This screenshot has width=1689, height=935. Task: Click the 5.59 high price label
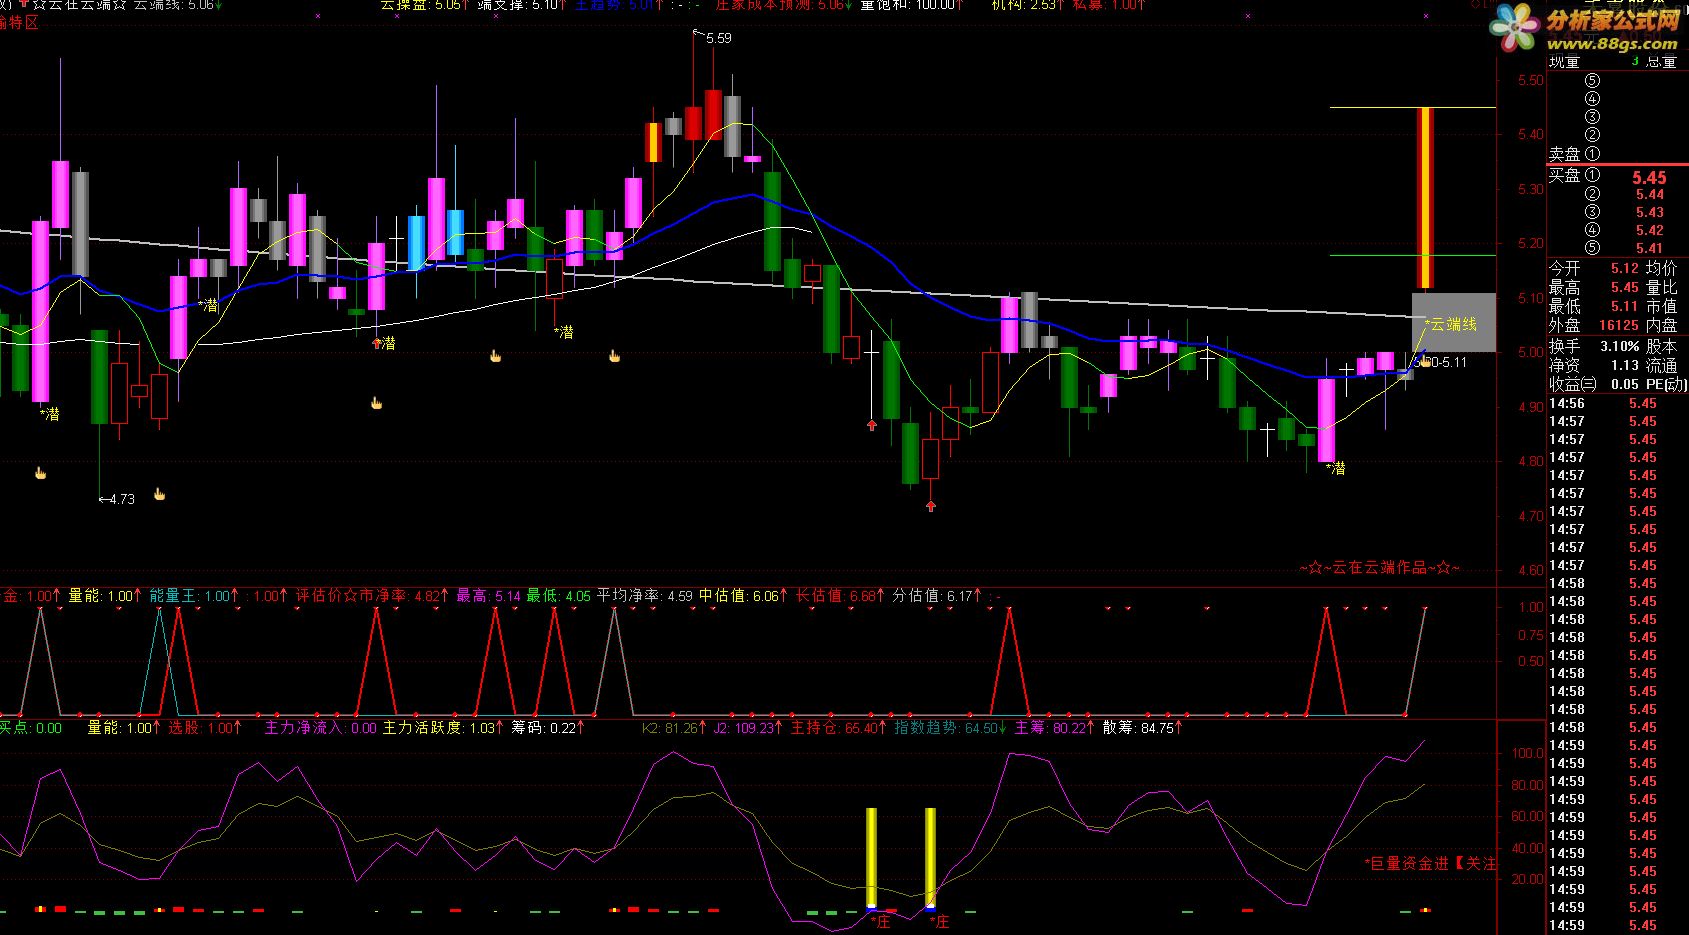(718, 38)
